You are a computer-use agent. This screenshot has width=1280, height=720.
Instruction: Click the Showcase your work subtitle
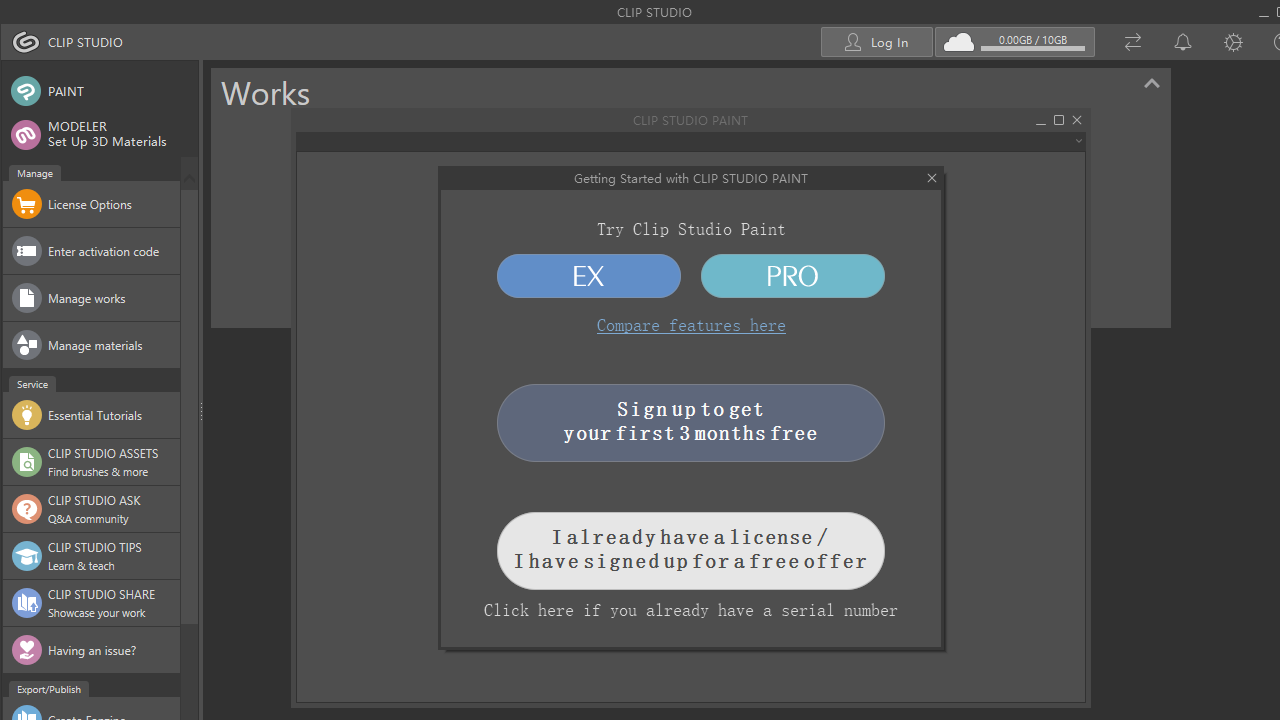pyautogui.click(x=97, y=613)
